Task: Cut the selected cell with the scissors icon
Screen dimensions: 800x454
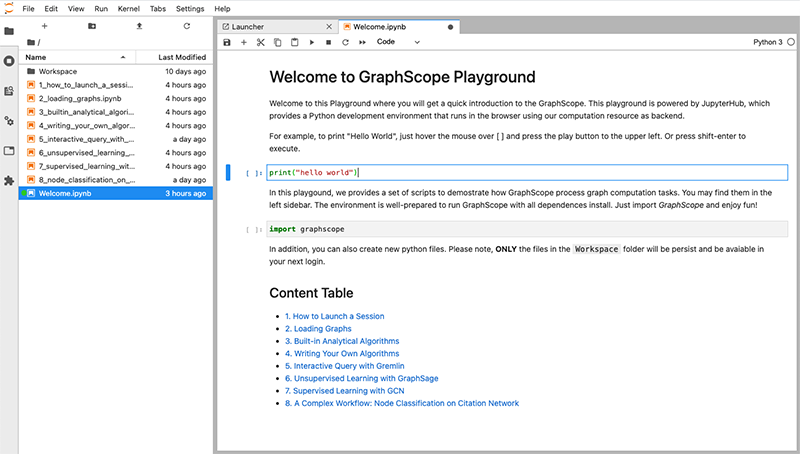Action: [x=261, y=43]
